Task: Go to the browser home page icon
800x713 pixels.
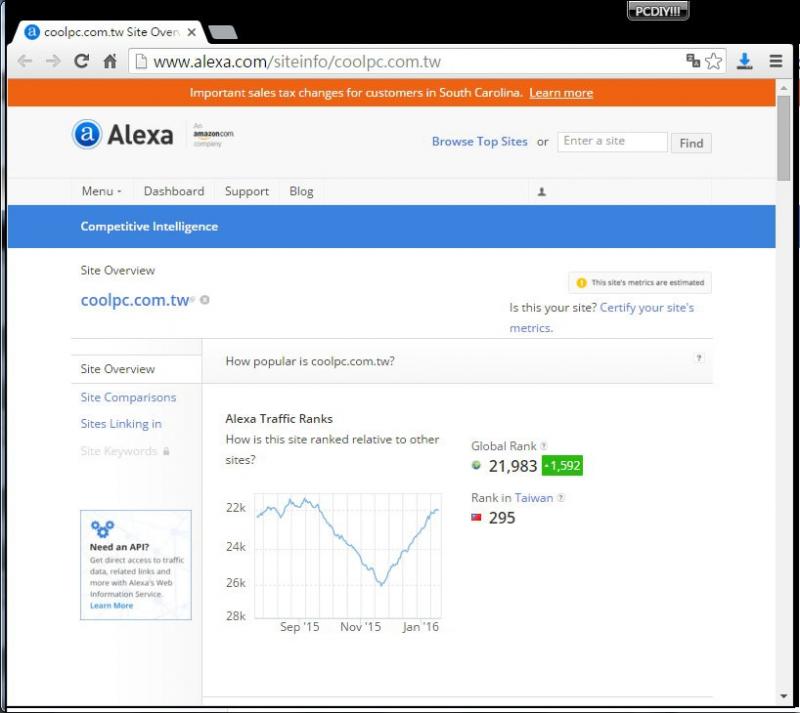Action: [110, 61]
